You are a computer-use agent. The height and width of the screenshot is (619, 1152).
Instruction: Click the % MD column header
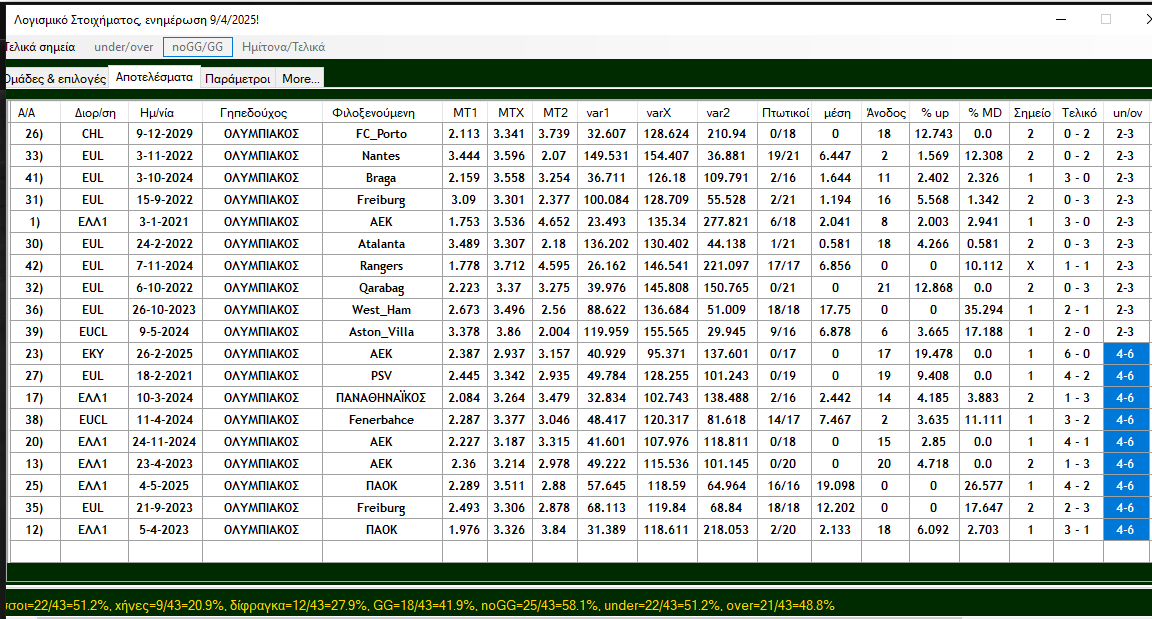(x=984, y=113)
